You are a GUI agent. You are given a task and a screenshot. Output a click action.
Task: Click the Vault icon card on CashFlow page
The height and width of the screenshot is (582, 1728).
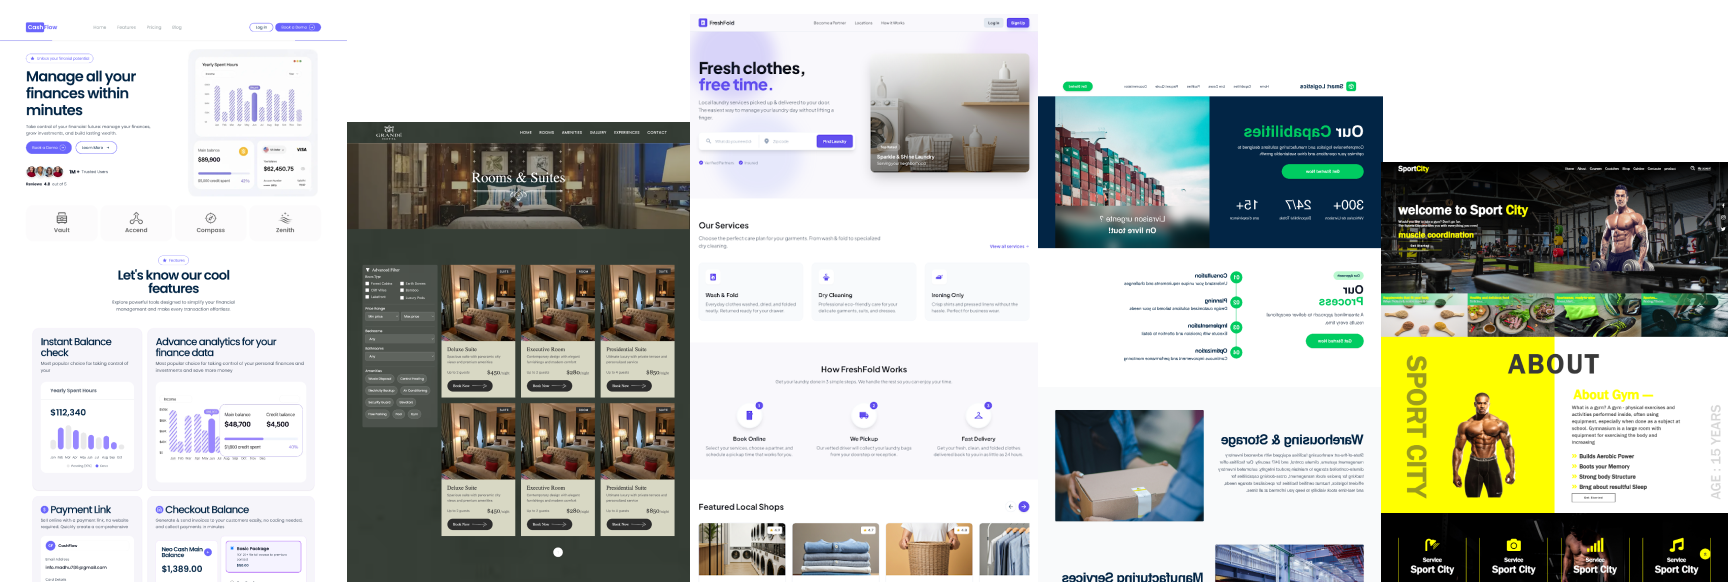click(62, 222)
